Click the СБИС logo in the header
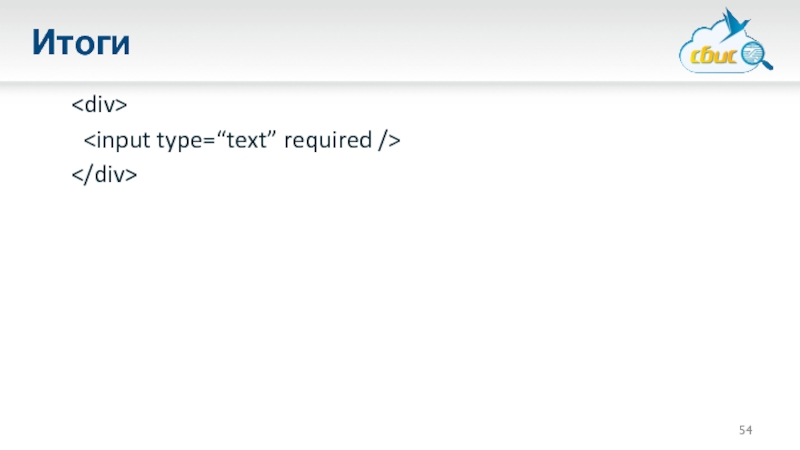The height and width of the screenshot is (450, 800). [x=725, y=46]
